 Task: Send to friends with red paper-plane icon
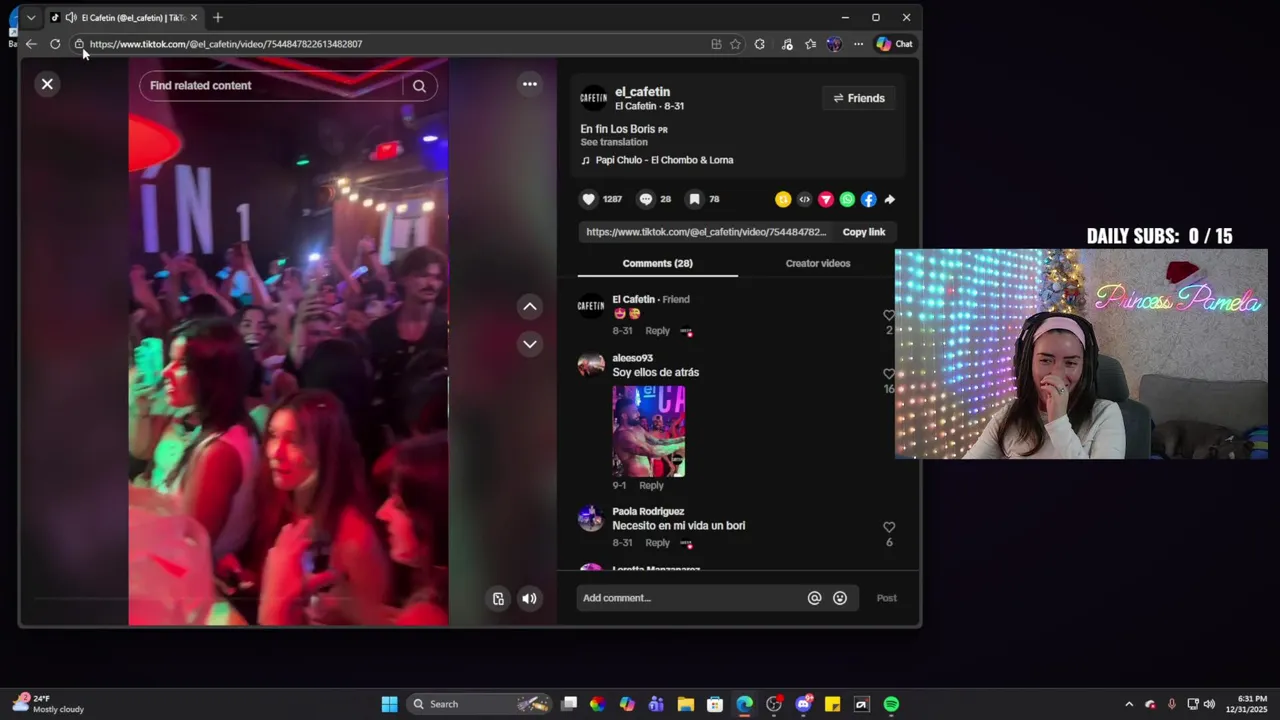point(826,200)
